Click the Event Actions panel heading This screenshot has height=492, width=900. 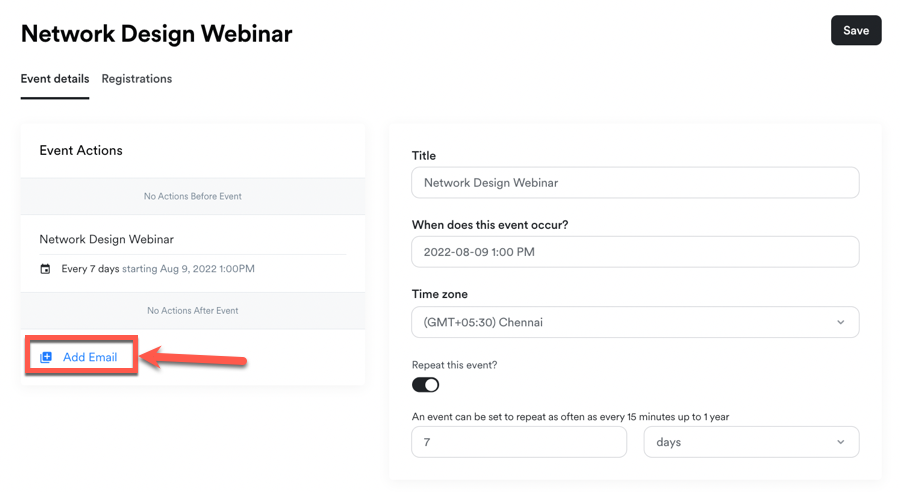point(81,151)
